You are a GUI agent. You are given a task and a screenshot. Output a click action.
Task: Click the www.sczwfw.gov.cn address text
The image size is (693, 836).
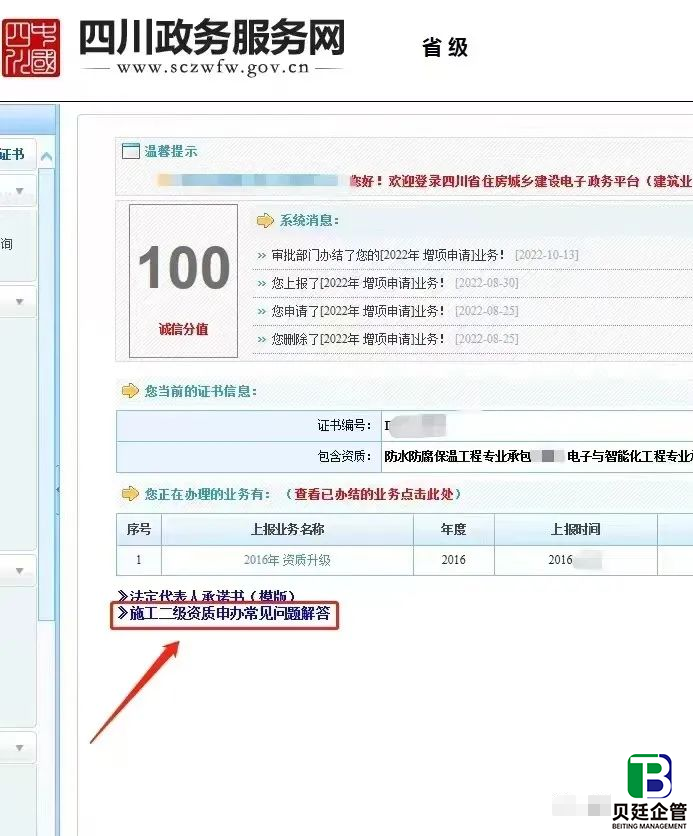(x=213, y=67)
